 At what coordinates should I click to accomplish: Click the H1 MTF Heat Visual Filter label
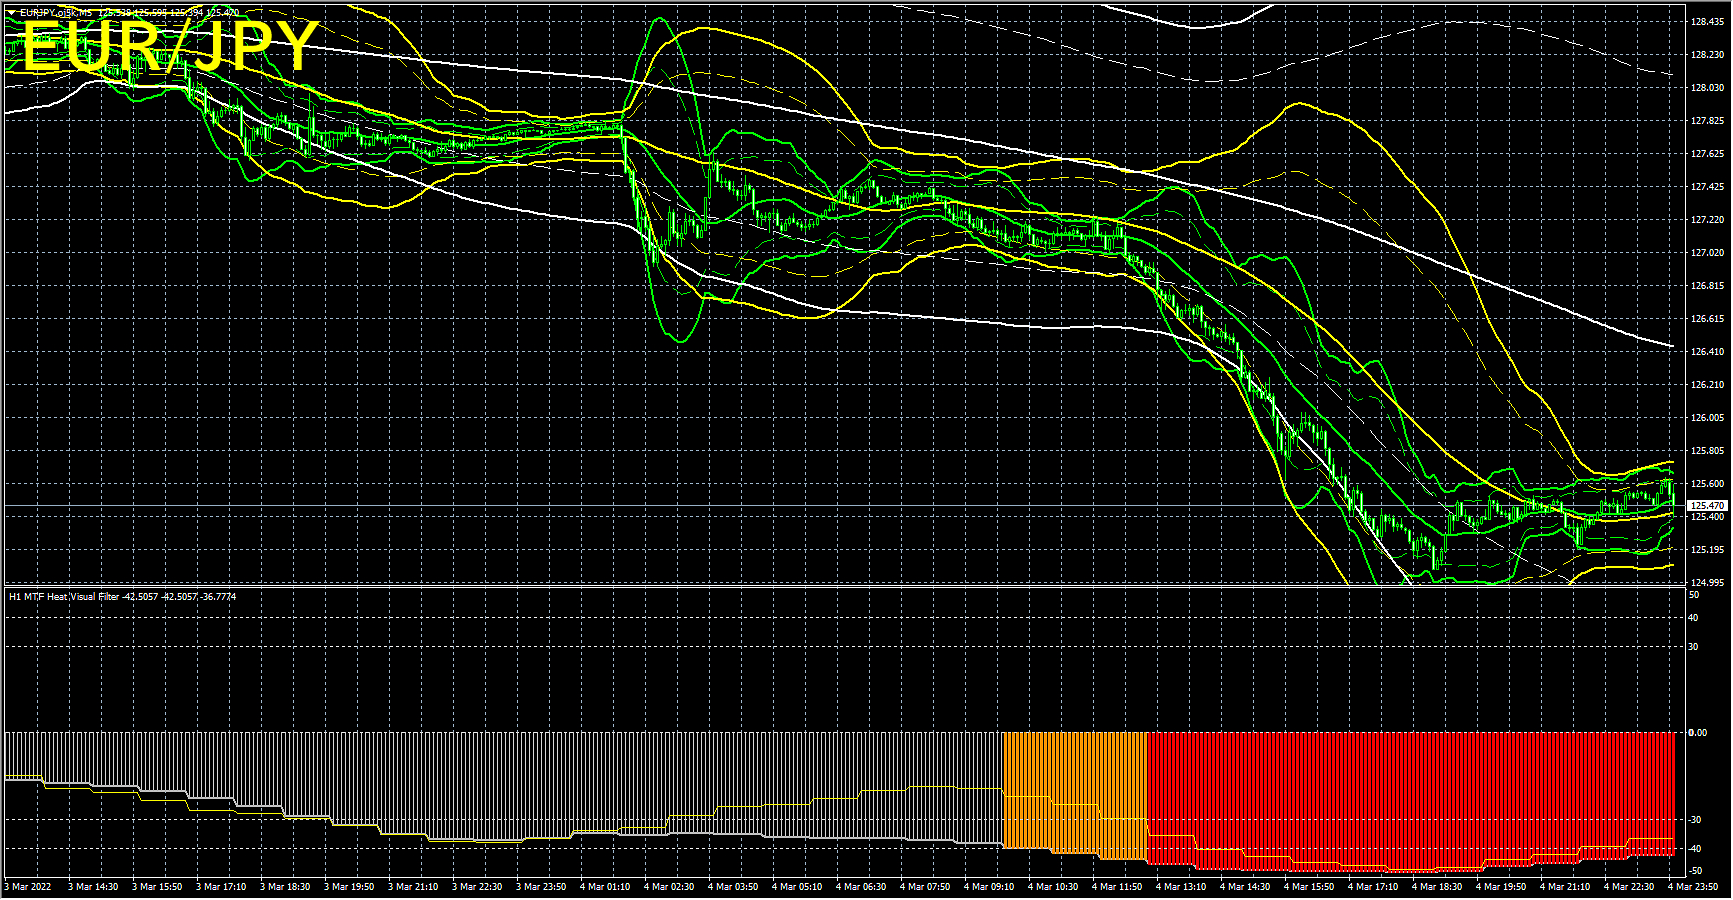(123, 597)
